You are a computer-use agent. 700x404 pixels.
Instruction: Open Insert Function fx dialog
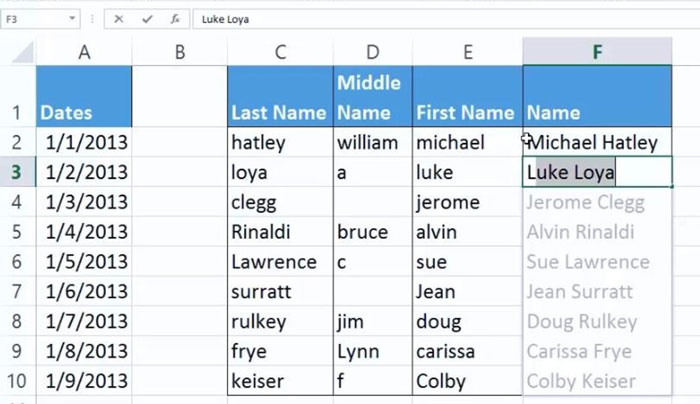point(175,19)
